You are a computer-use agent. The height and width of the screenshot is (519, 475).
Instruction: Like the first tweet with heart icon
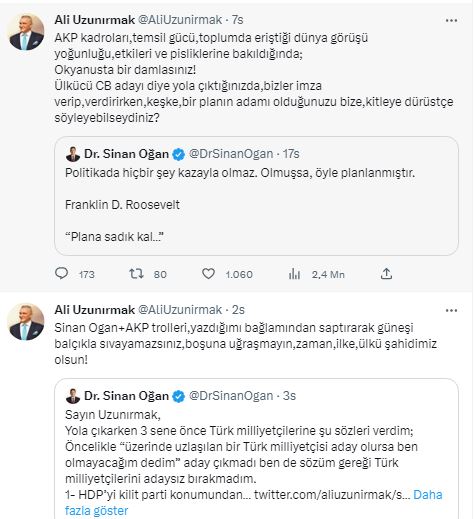208,274
